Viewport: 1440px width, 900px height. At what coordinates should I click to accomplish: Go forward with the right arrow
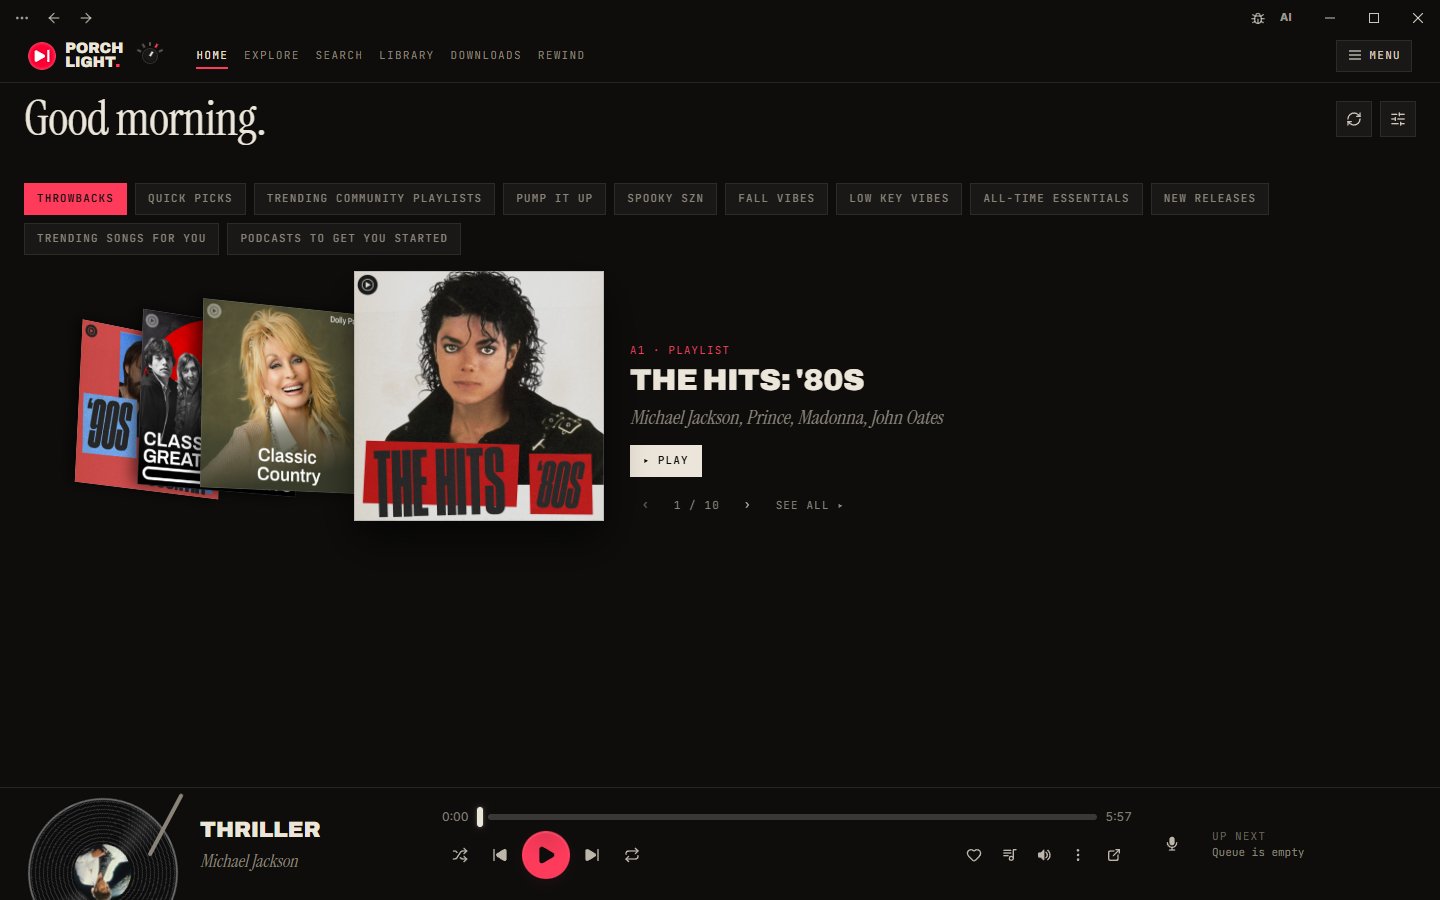coord(86,18)
